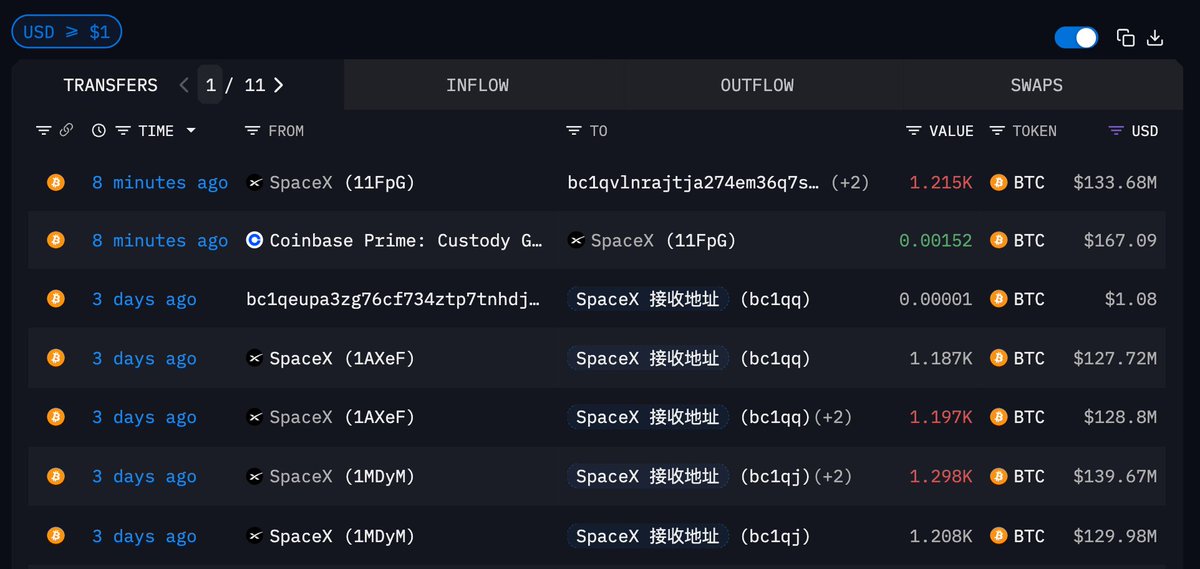Screen dimensions: 1200x569
Task: Toggle the blue switch at top right
Action: [1076, 38]
